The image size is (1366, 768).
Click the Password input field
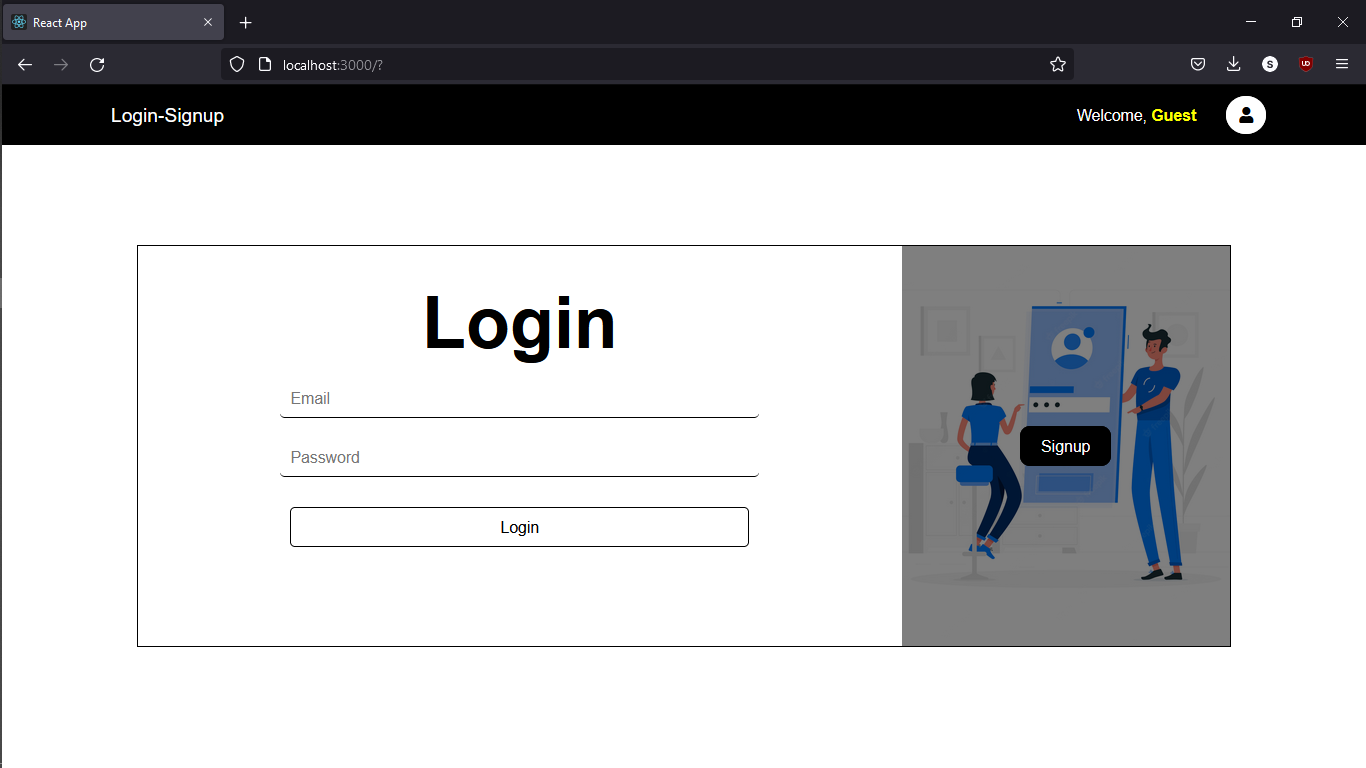[x=519, y=457]
